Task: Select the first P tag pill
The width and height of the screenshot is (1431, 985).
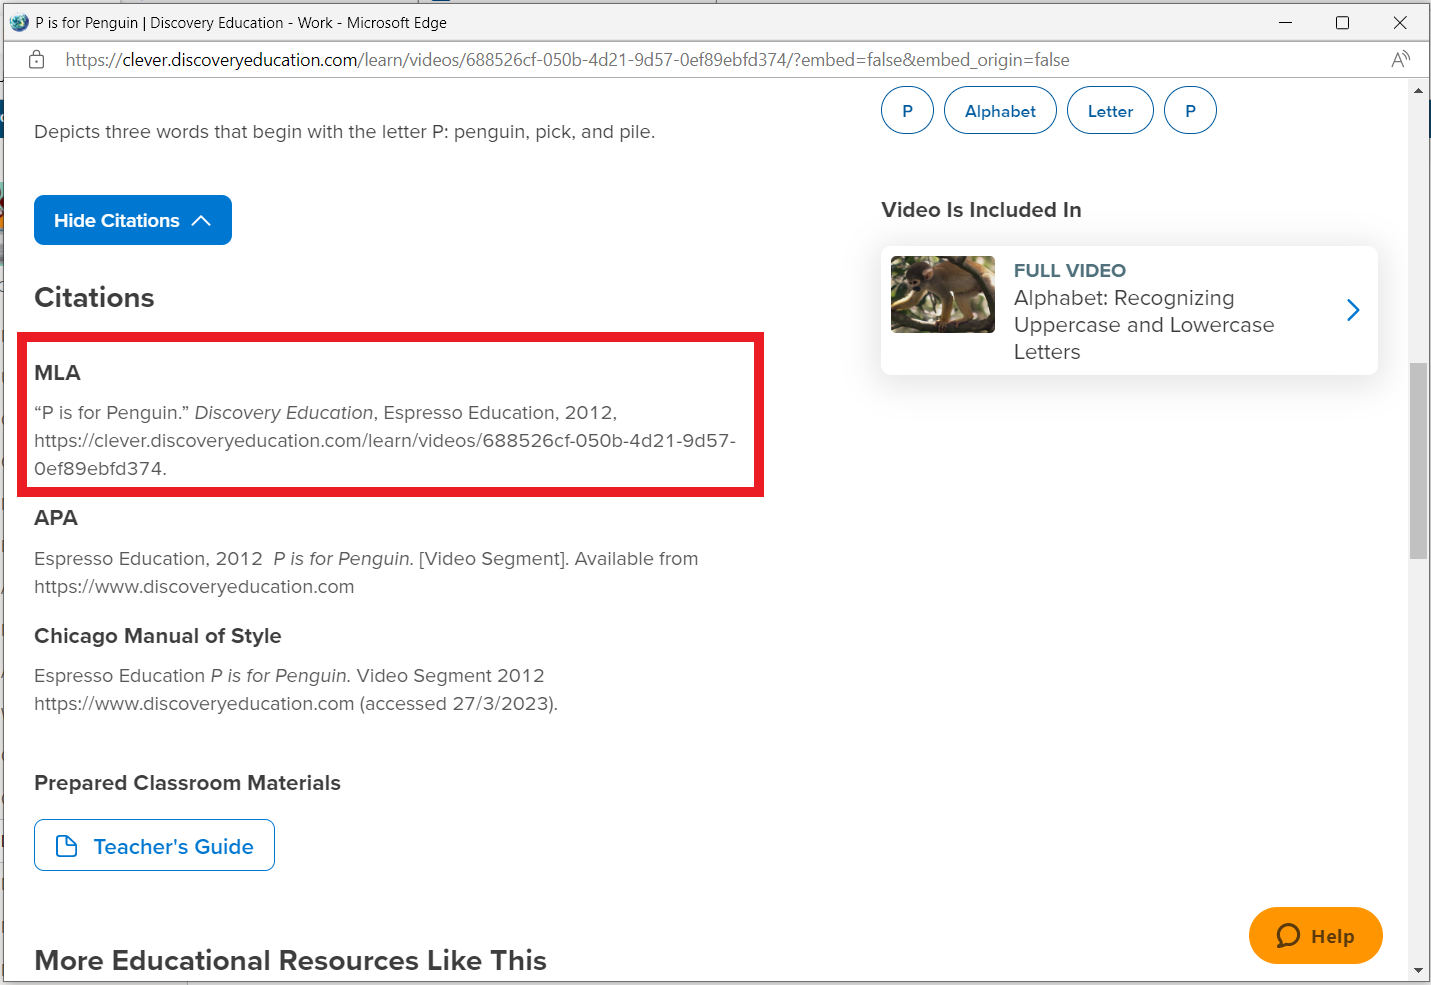Action: [x=907, y=110]
